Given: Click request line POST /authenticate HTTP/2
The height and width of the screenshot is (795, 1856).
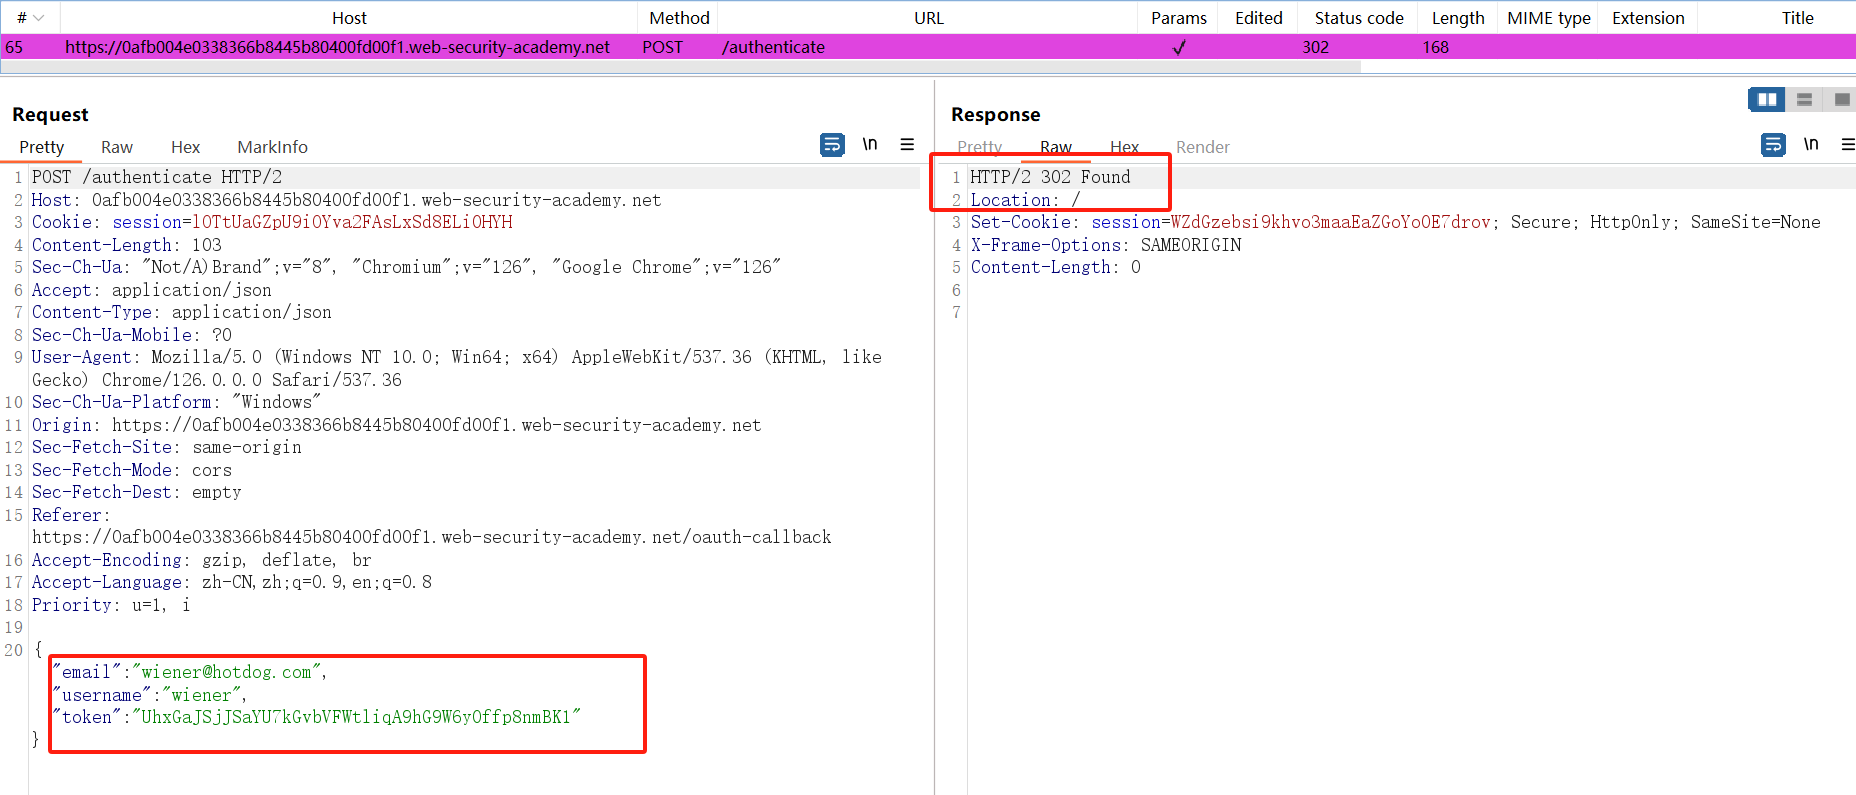Looking at the screenshot, I should pyautogui.click(x=157, y=177).
